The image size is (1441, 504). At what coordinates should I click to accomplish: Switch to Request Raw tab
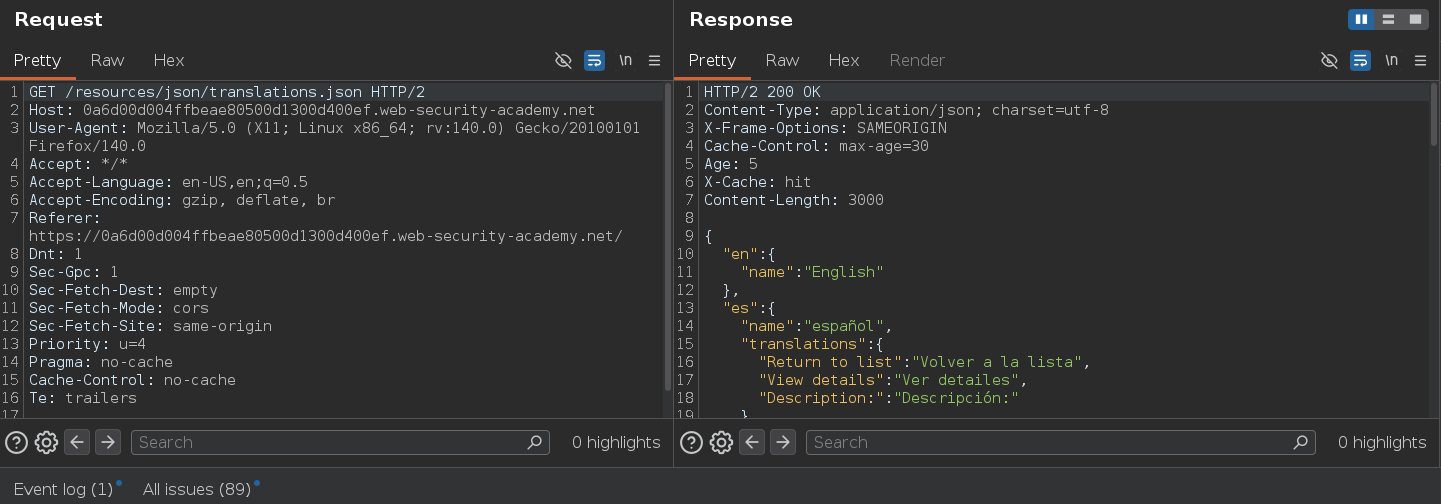pyautogui.click(x=107, y=61)
